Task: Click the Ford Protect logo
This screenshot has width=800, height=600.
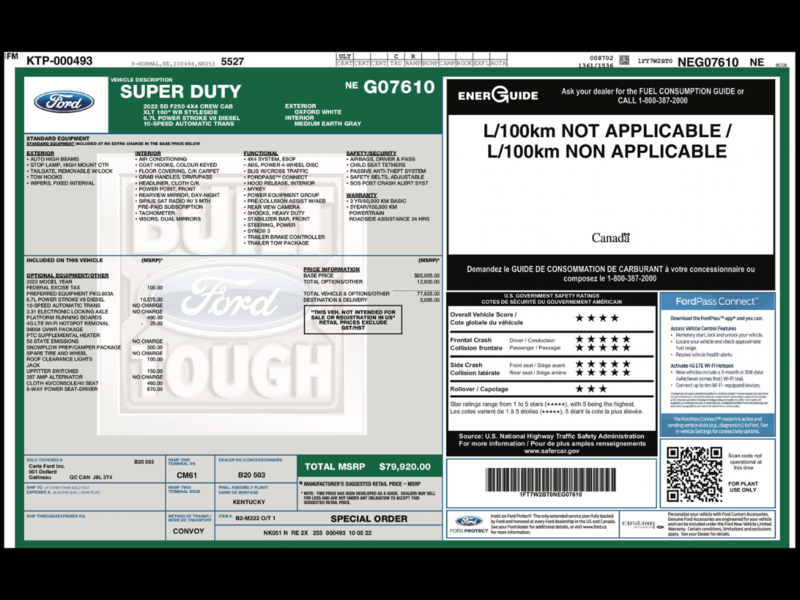Action: coord(469,524)
